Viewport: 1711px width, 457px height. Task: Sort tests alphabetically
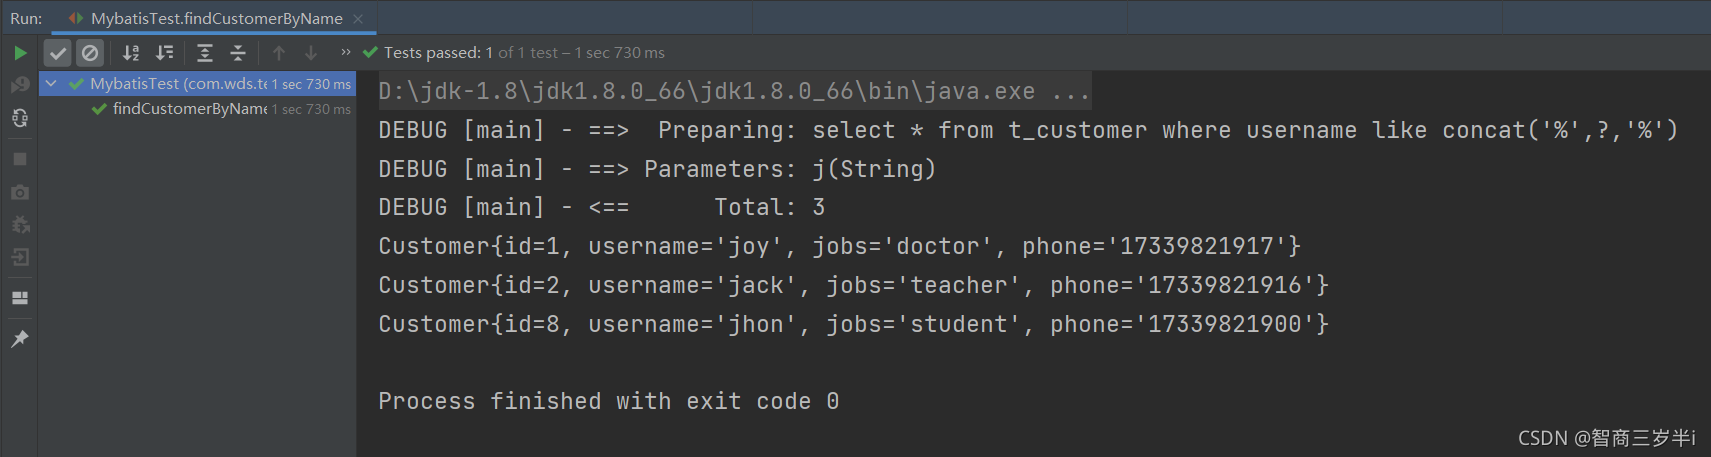coord(131,53)
